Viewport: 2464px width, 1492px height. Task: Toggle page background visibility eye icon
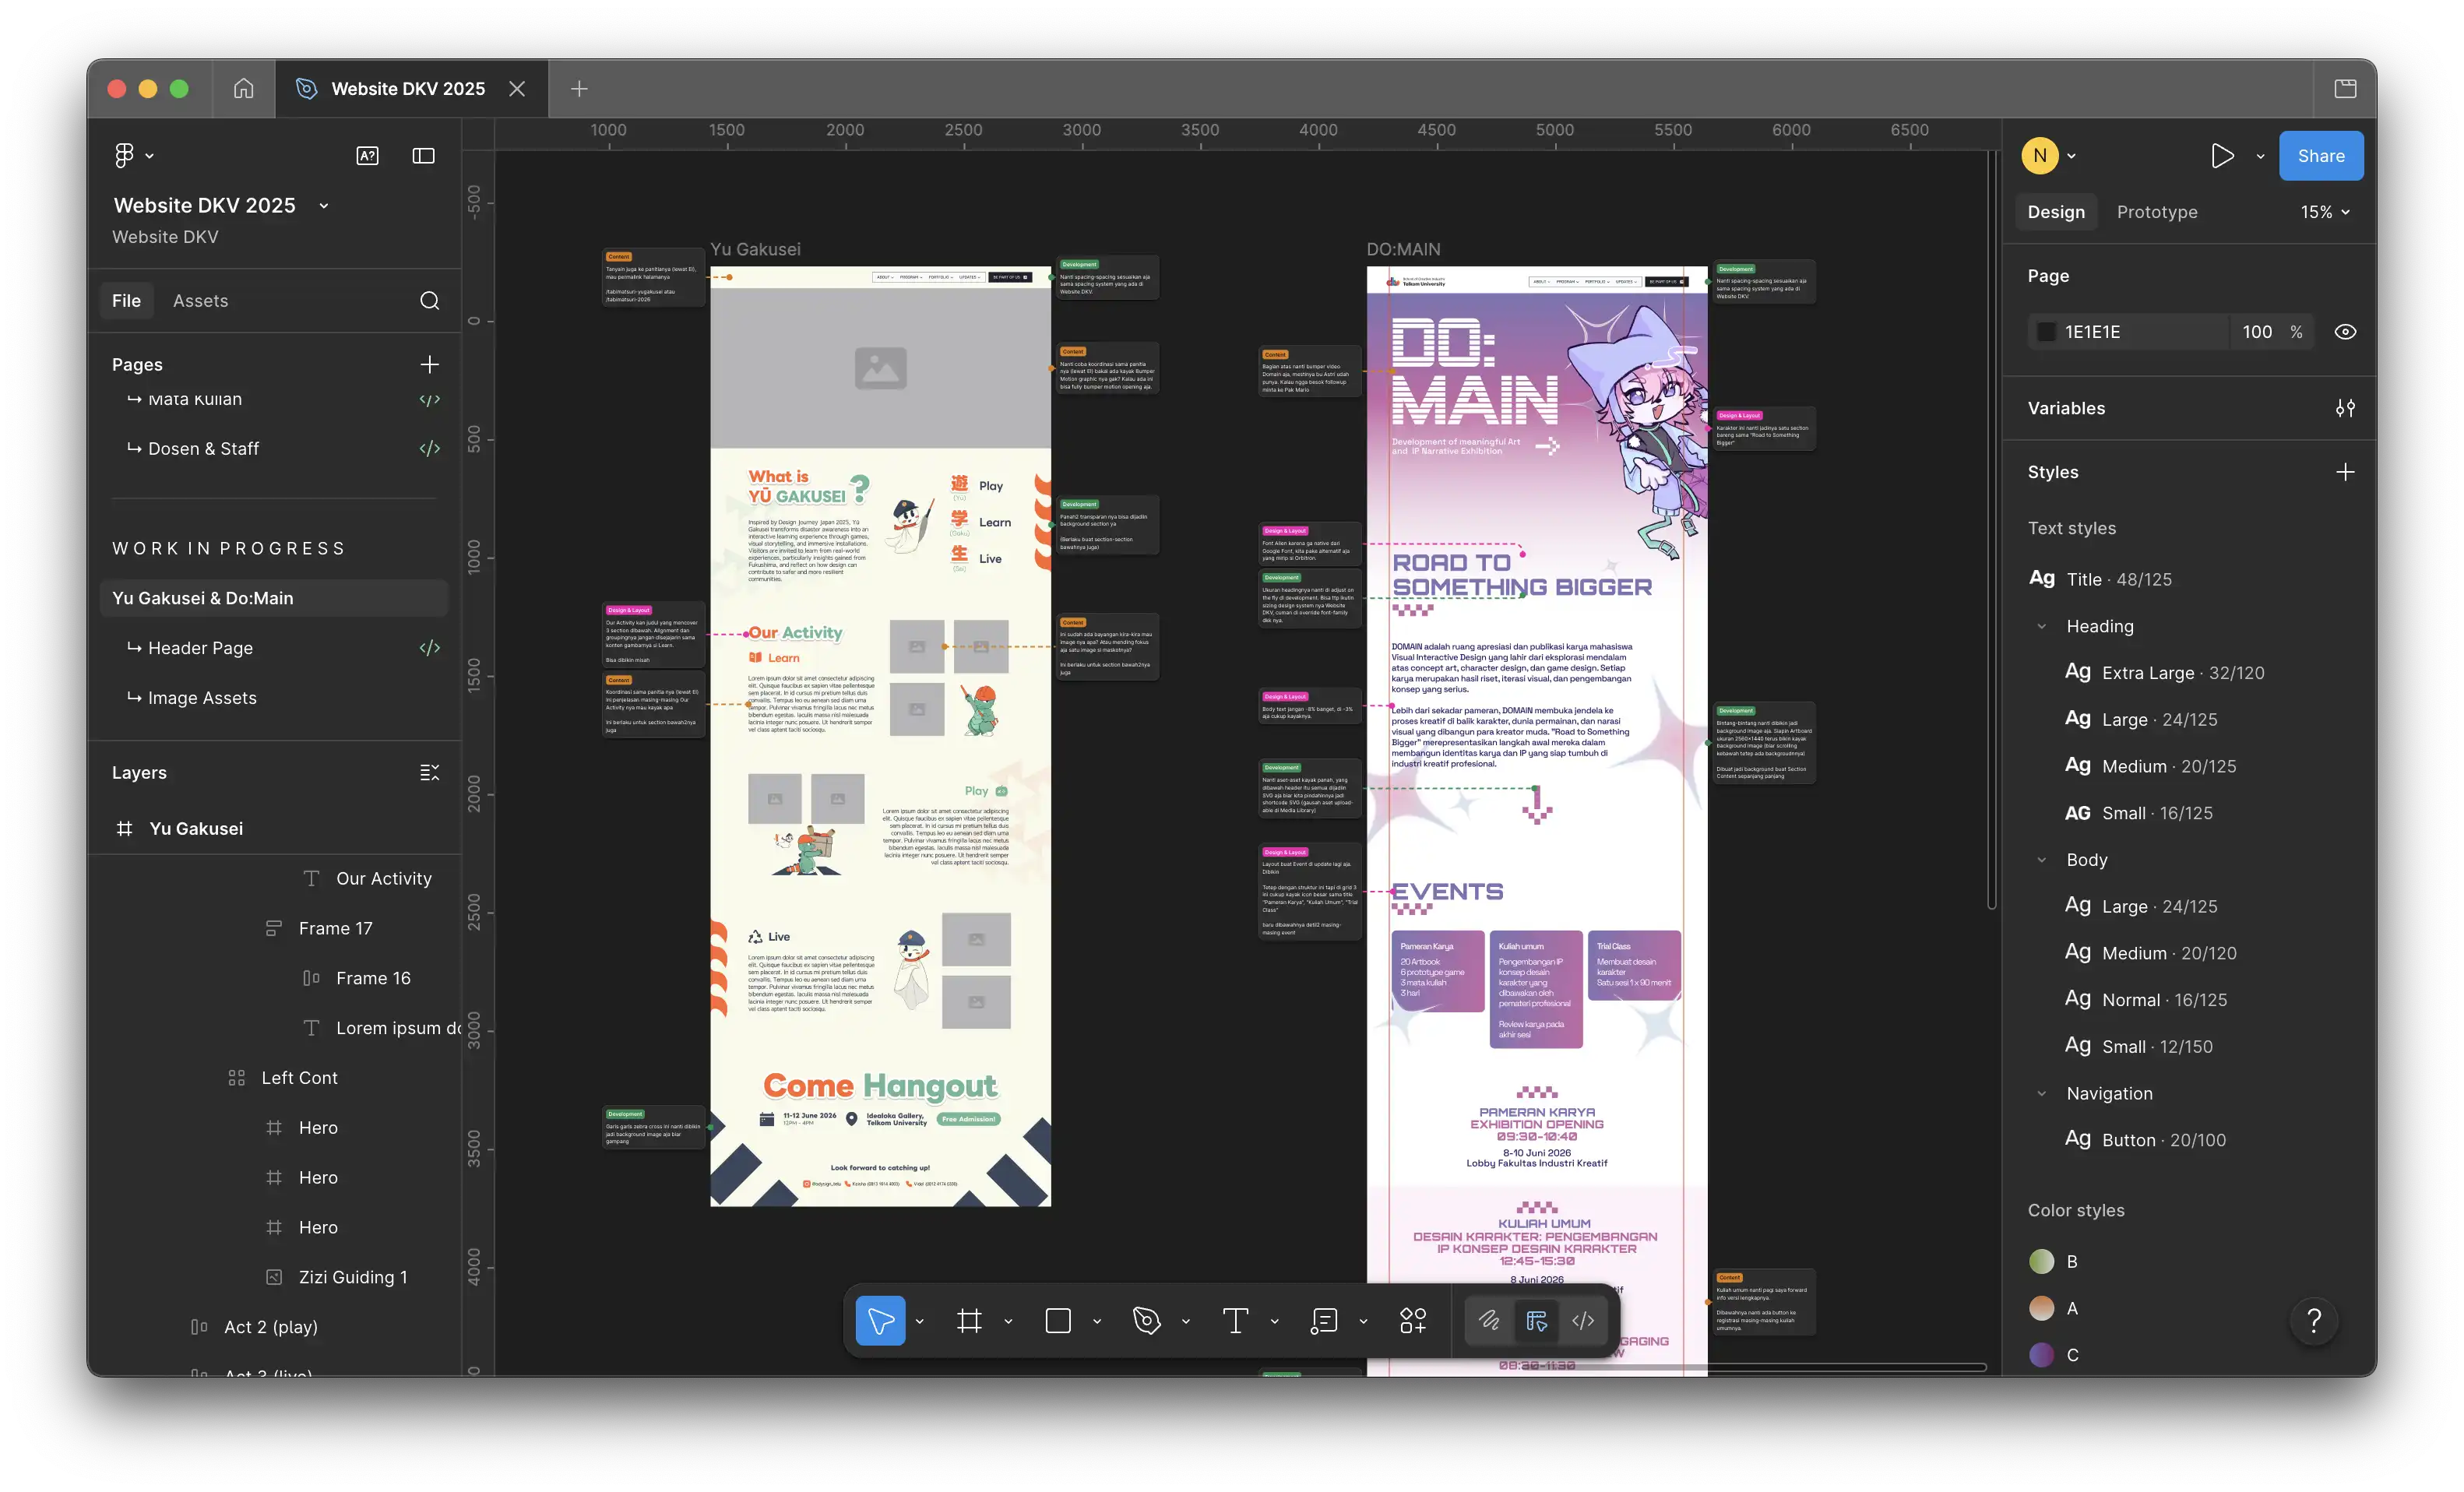coord(2345,332)
